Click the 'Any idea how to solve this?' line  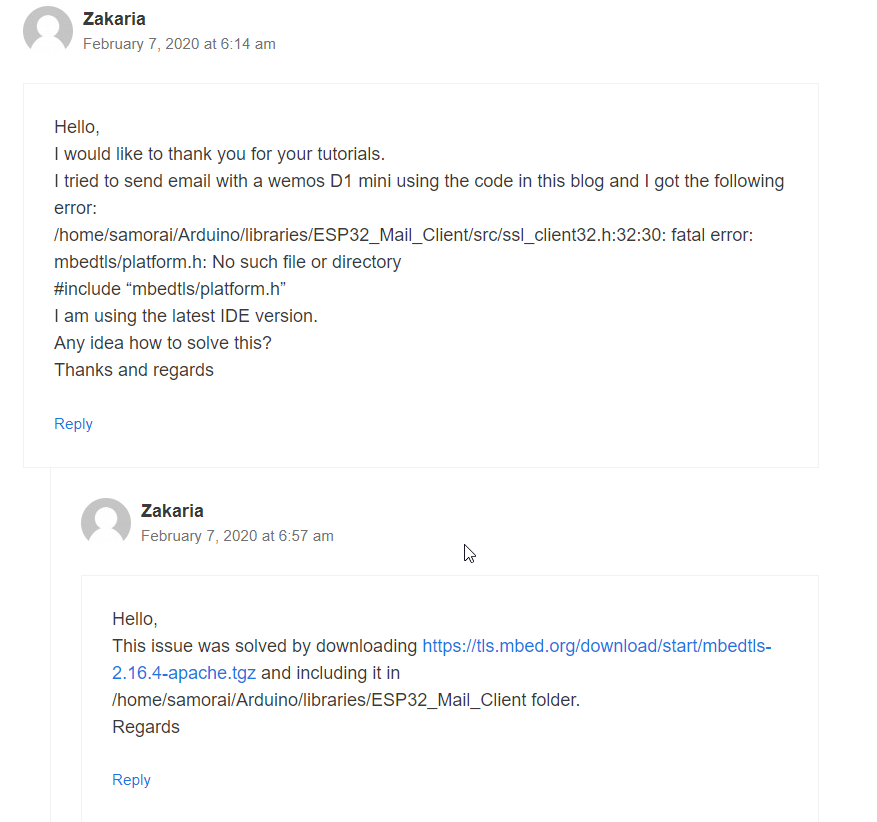pos(162,343)
